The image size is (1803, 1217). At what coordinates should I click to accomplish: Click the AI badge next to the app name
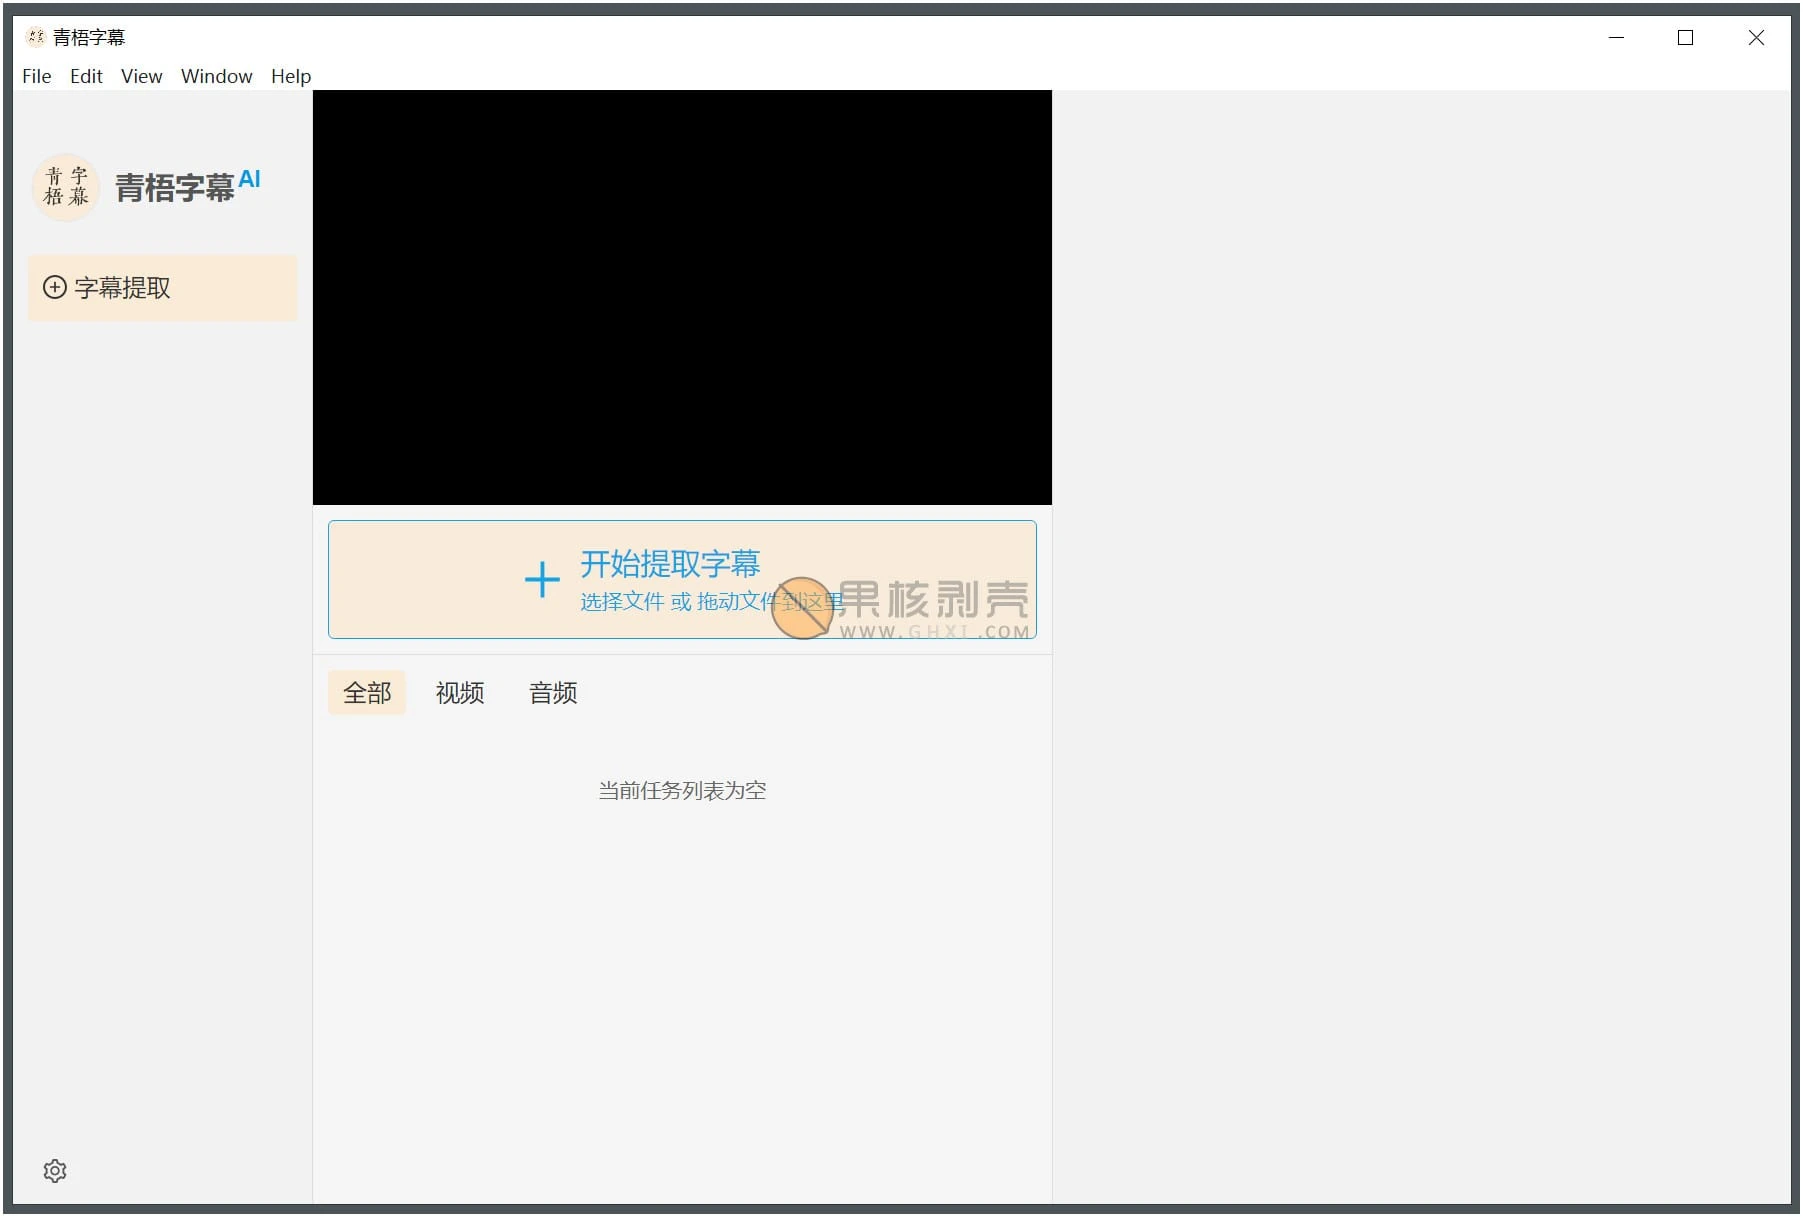[250, 179]
